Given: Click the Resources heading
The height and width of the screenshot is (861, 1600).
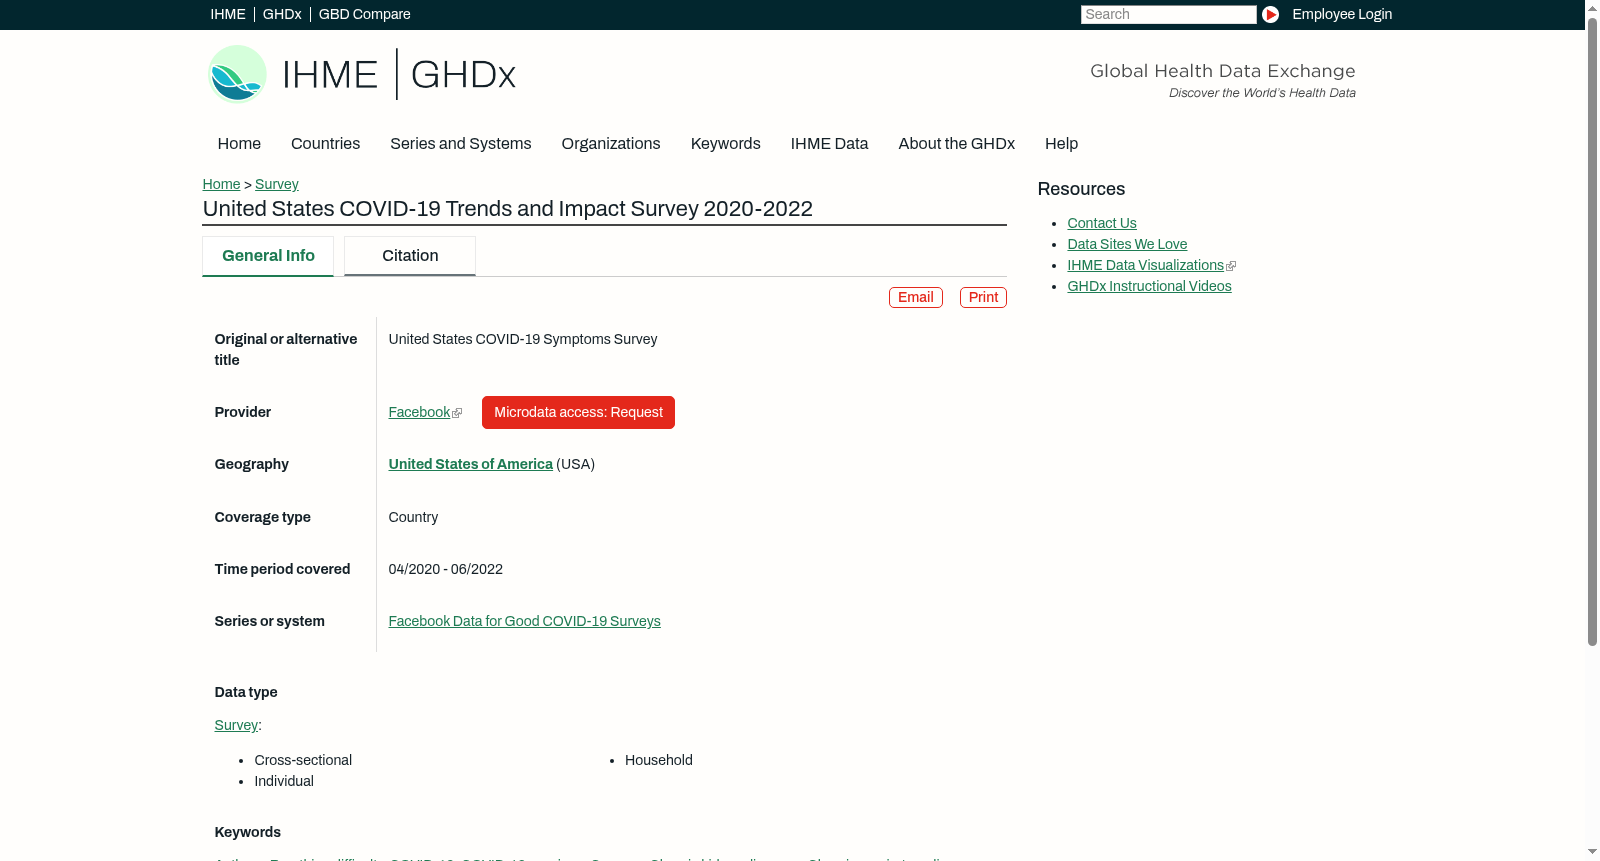Looking at the screenshot, I should pos(1081,189).
